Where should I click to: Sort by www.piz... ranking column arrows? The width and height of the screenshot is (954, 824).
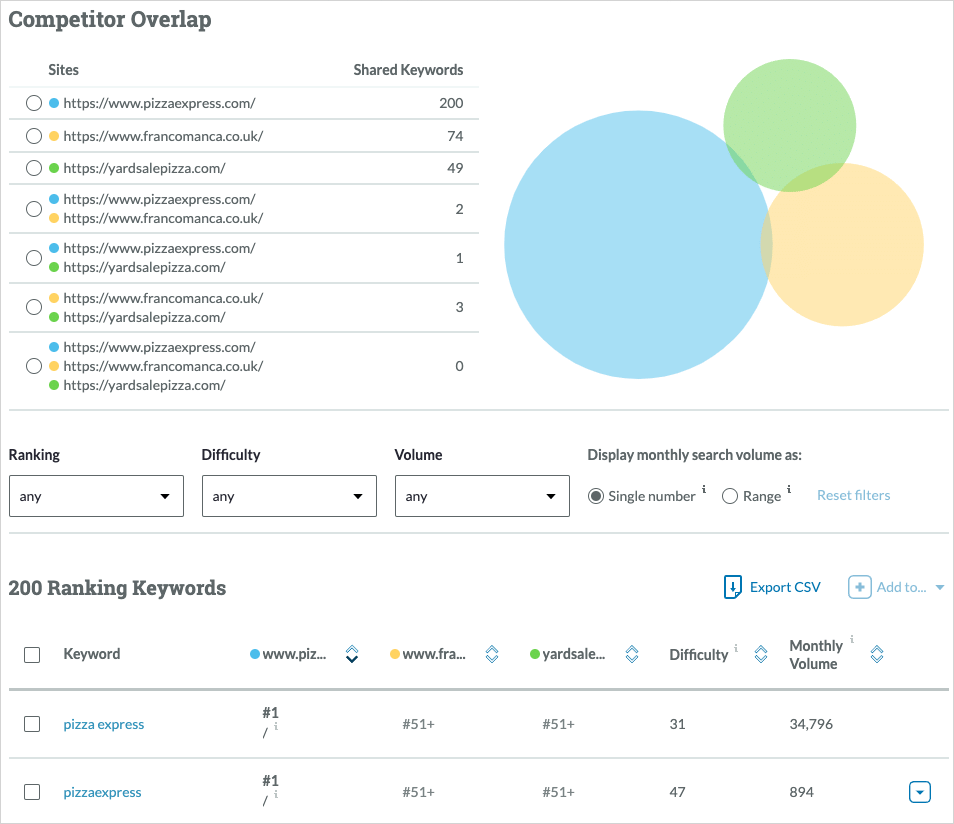[x=352, y=654]
